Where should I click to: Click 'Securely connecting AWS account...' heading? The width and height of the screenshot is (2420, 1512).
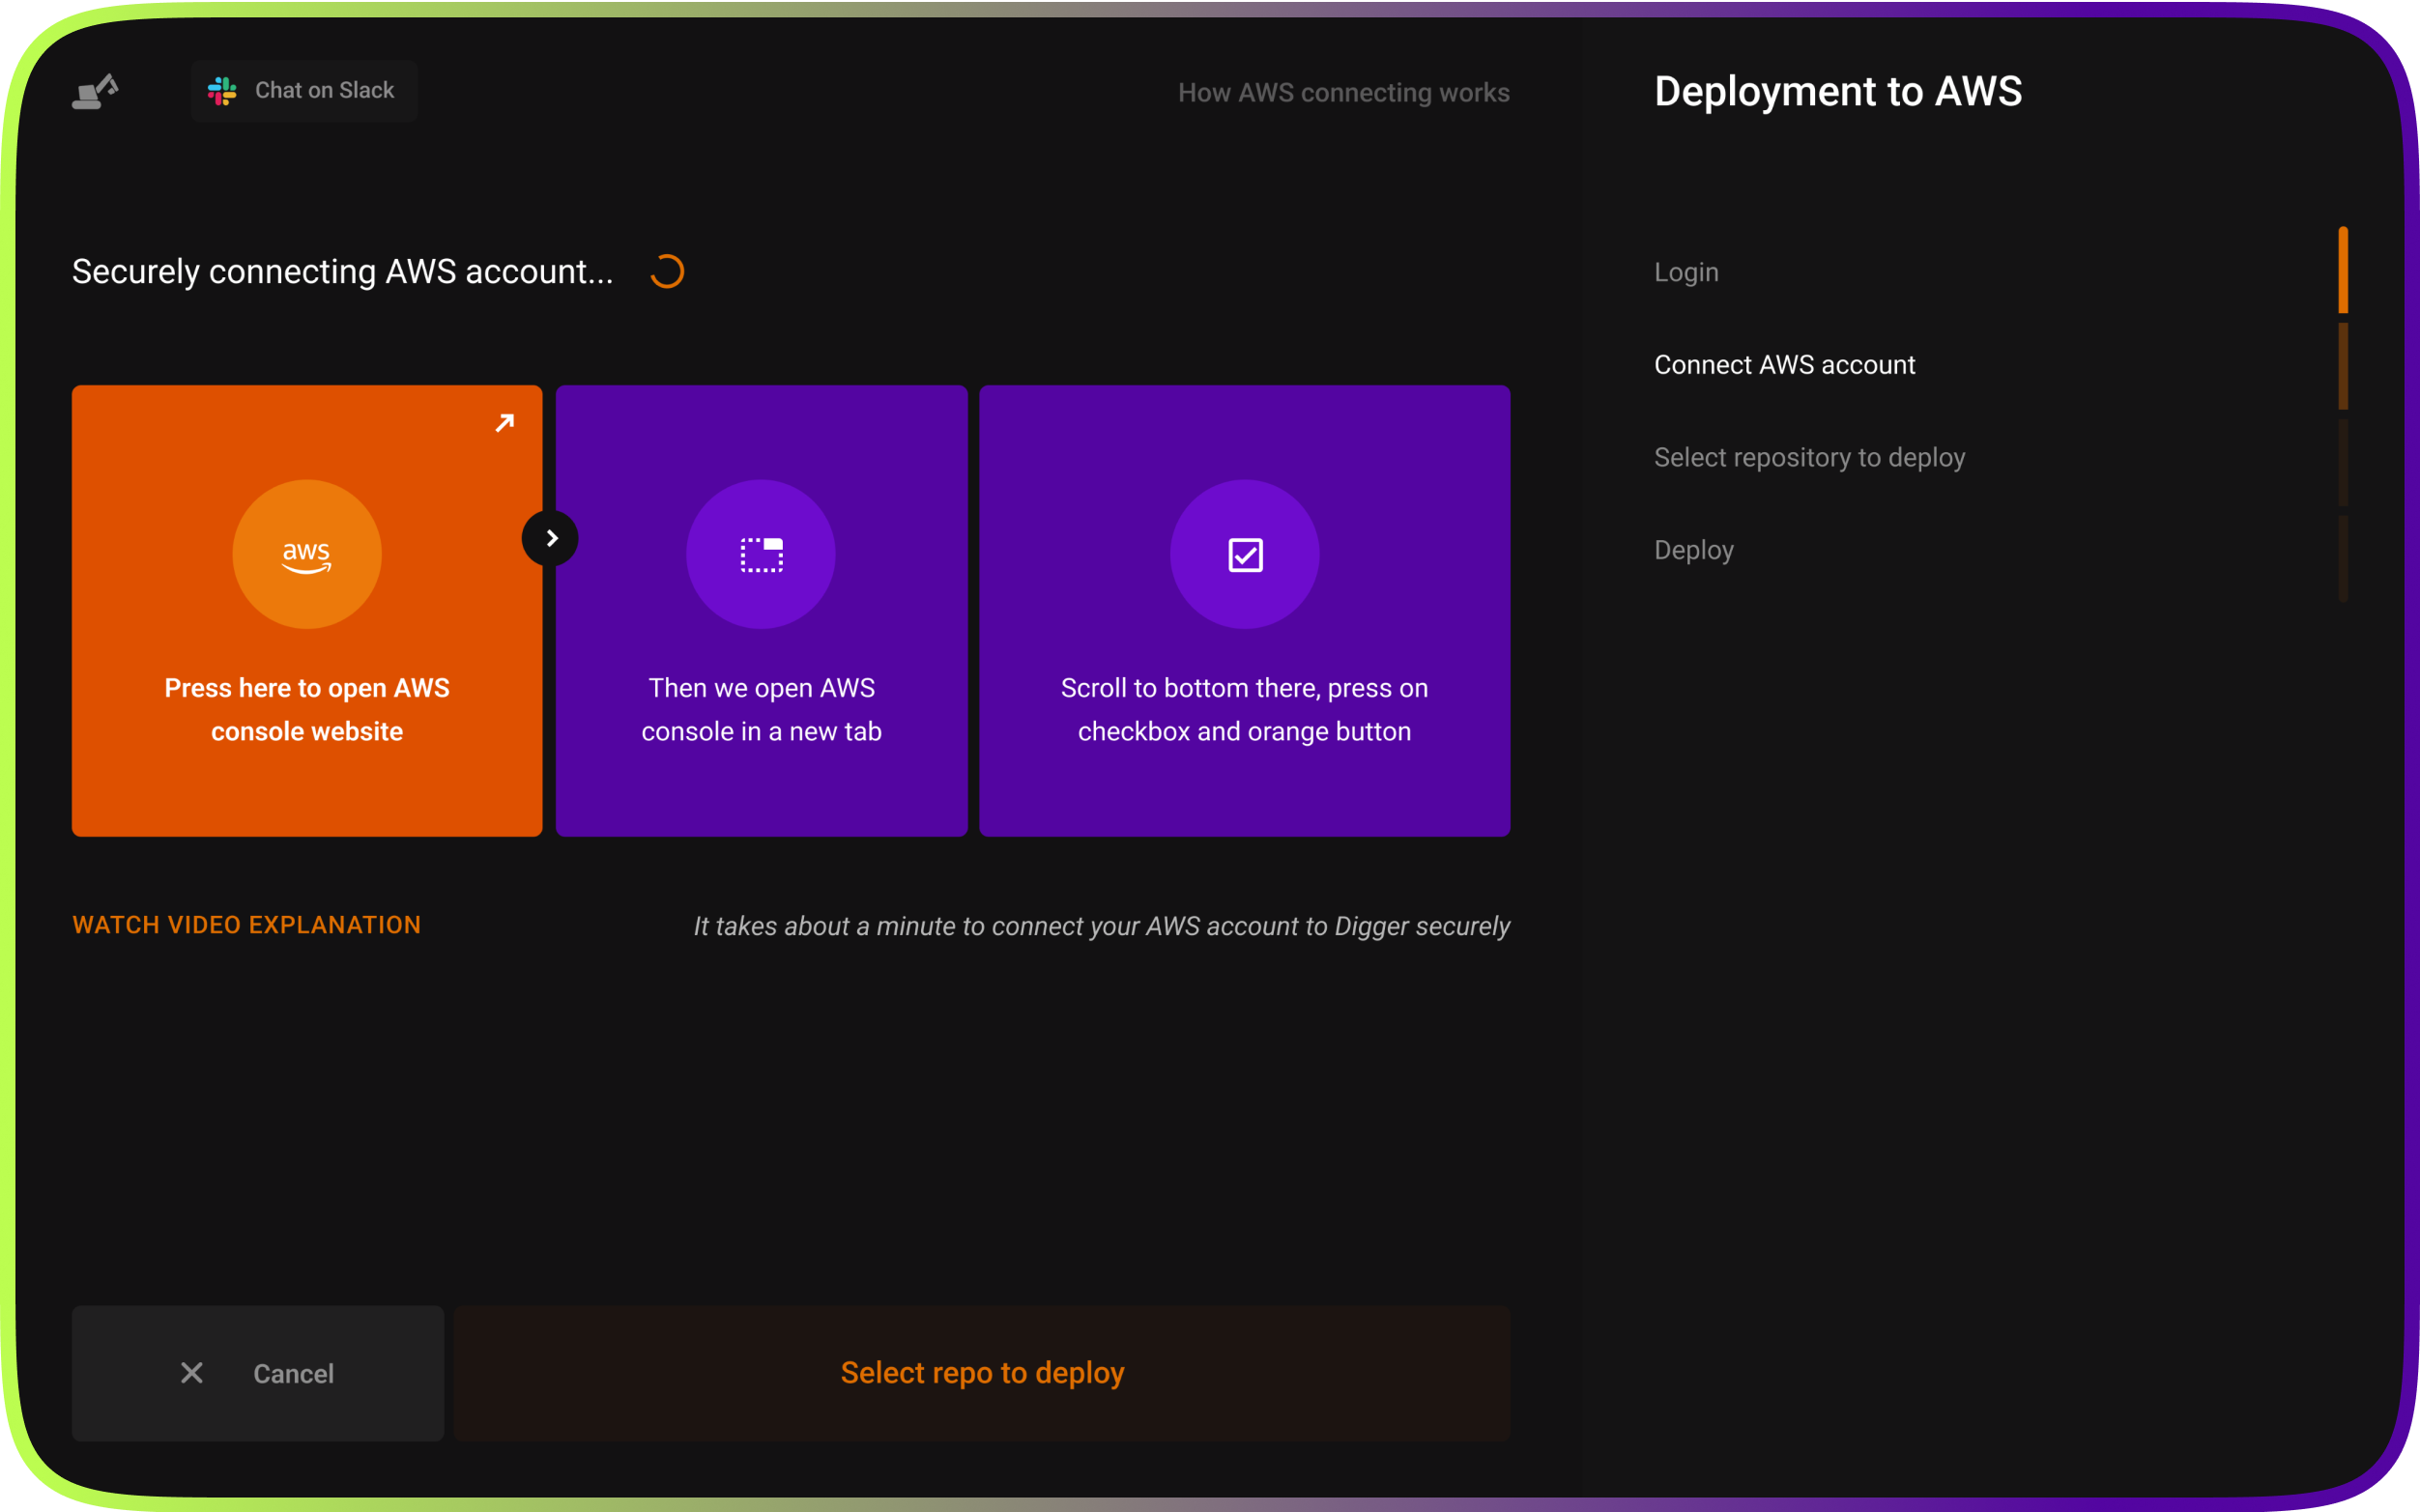(342, 271)
